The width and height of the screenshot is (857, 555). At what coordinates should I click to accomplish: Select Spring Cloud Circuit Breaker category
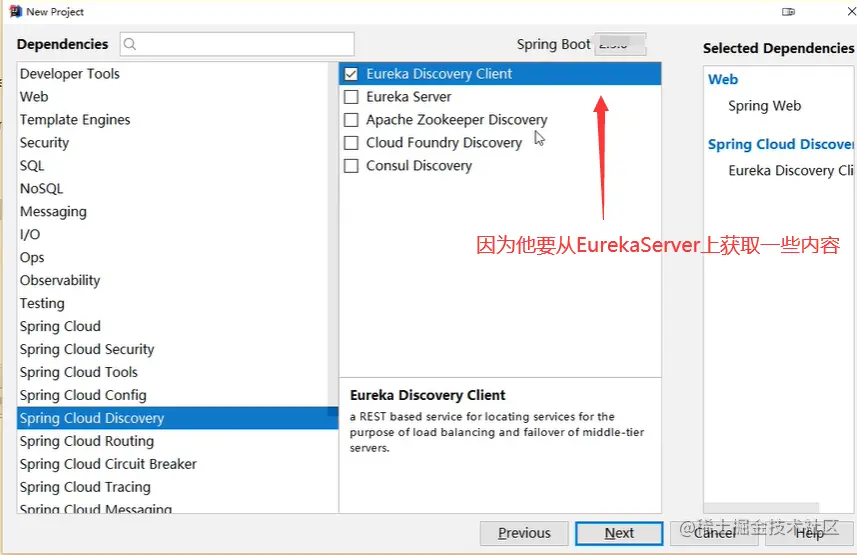click(172, 464)
